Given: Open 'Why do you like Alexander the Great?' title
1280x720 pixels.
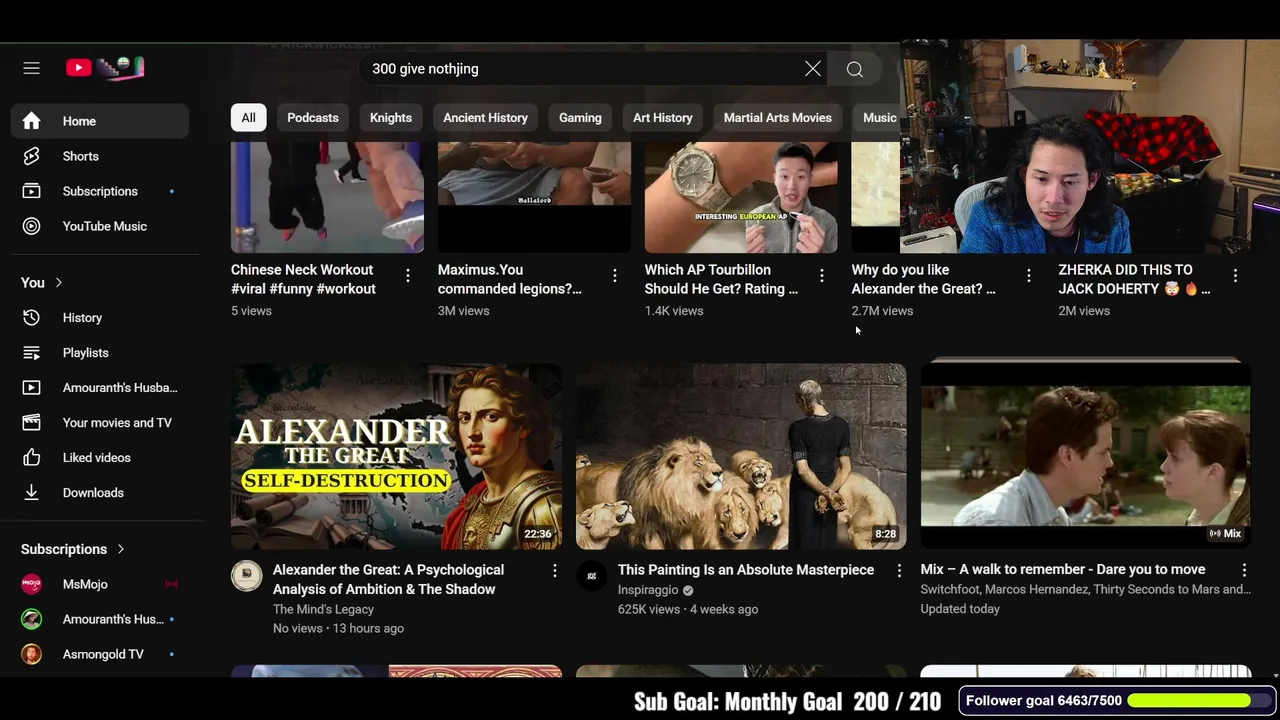Looking at the screenshot, I should click(x=923, y=279).
